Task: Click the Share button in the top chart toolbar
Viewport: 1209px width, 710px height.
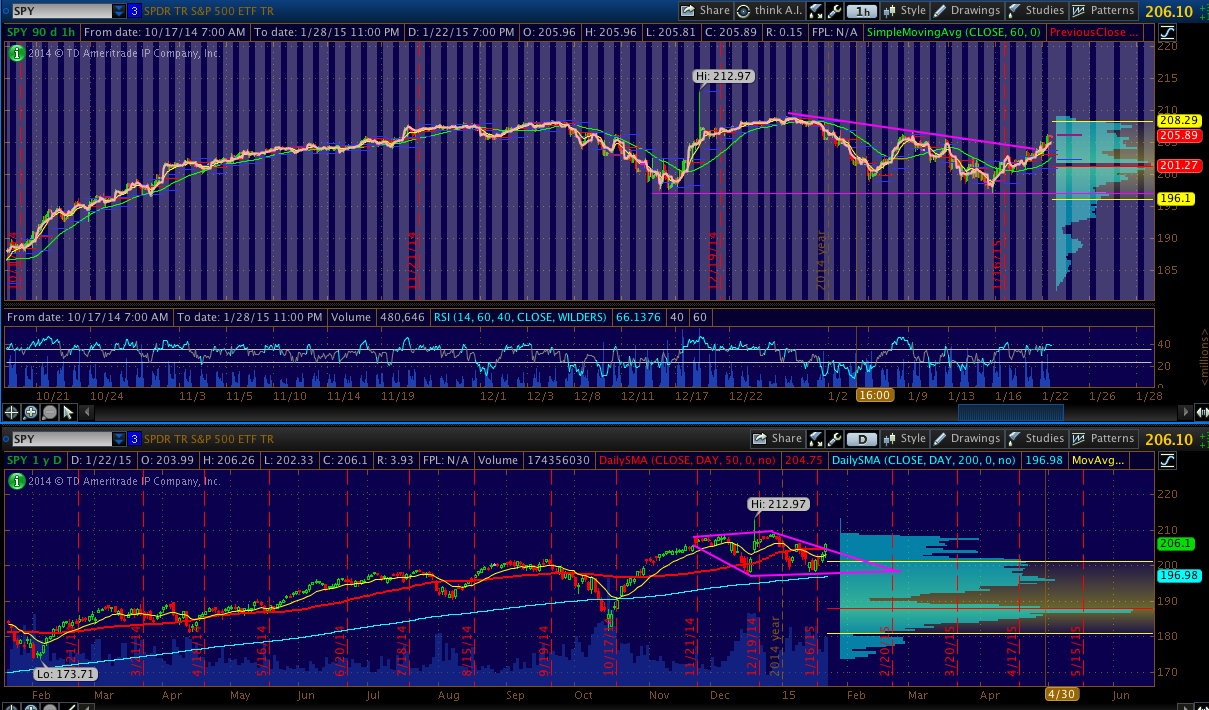Action: [x=705, y=11]
